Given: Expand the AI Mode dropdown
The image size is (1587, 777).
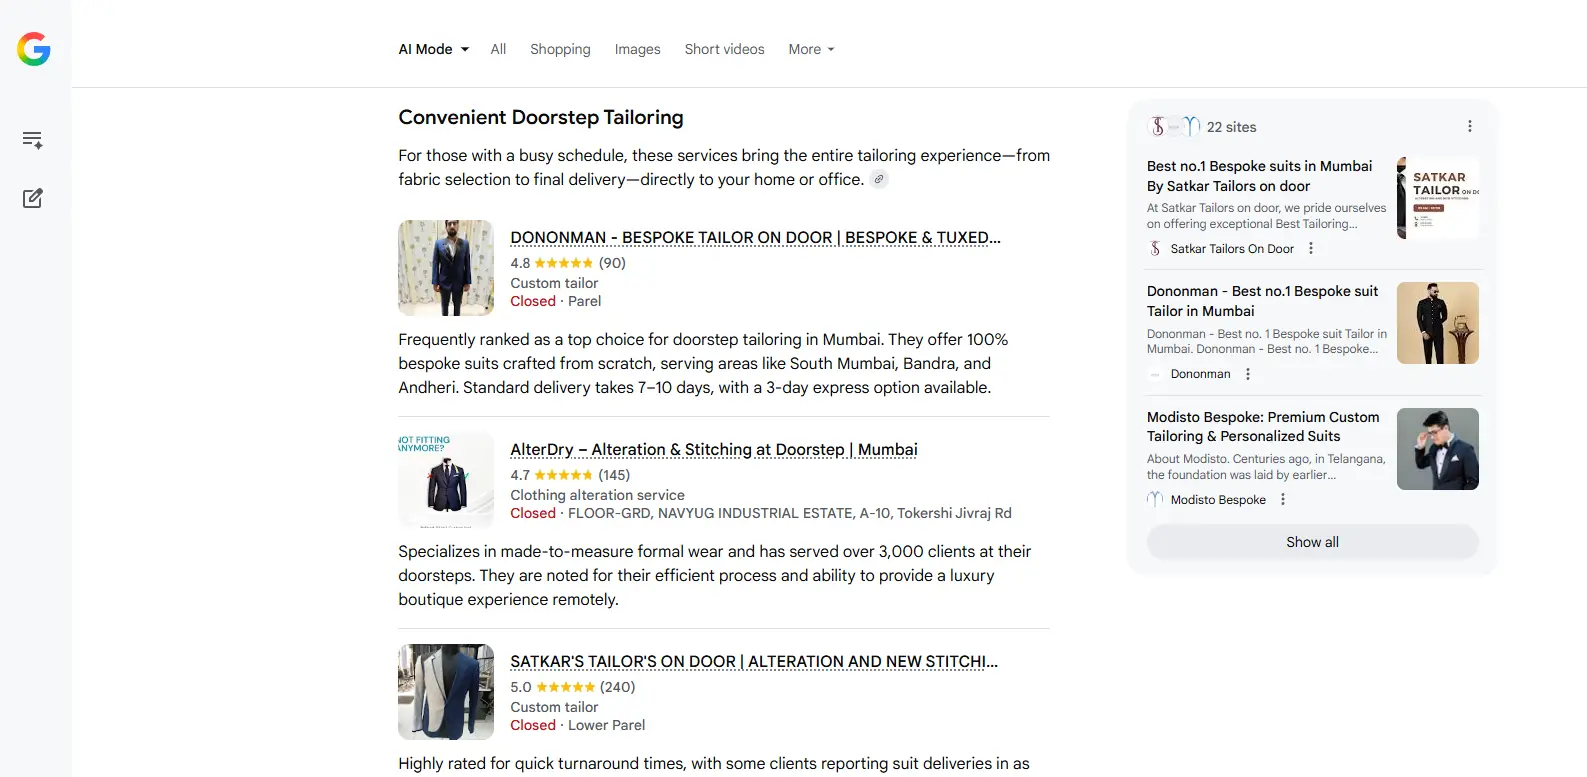Looking at the screenshot, I should 434,49.
